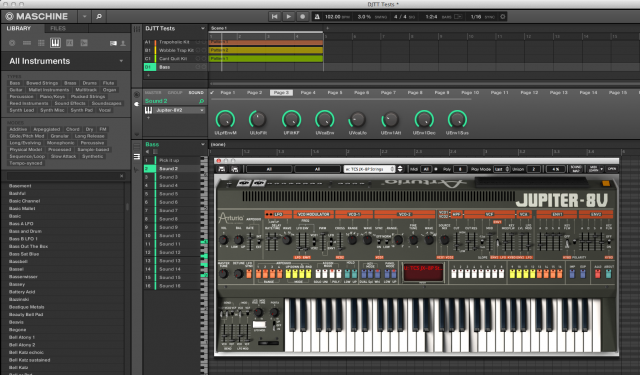Click the channel properties icon in control area
The image size is (640, 375).
point(137,95)
